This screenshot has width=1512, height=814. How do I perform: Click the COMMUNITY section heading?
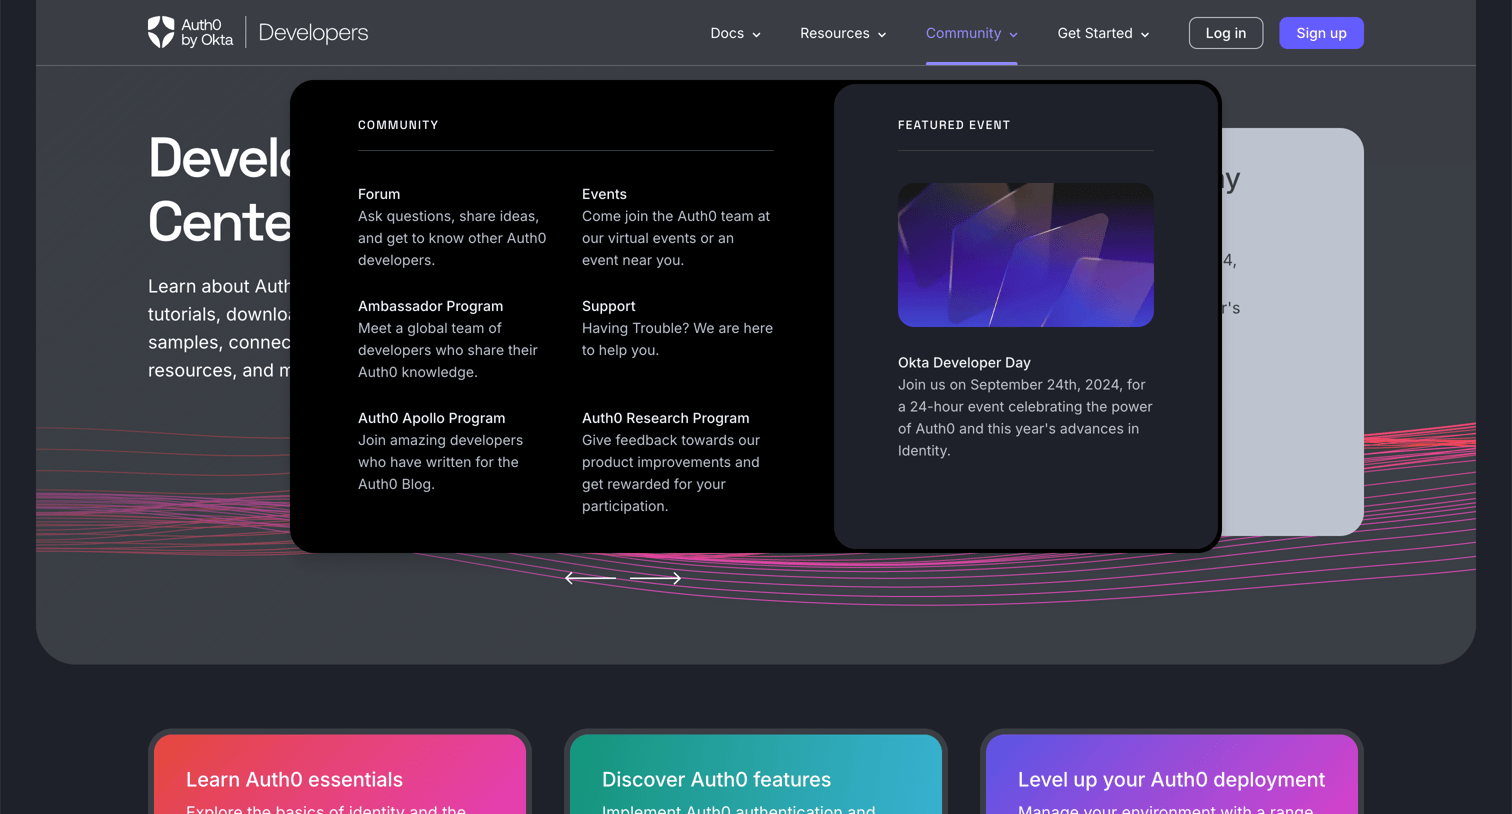click(398, 125)
